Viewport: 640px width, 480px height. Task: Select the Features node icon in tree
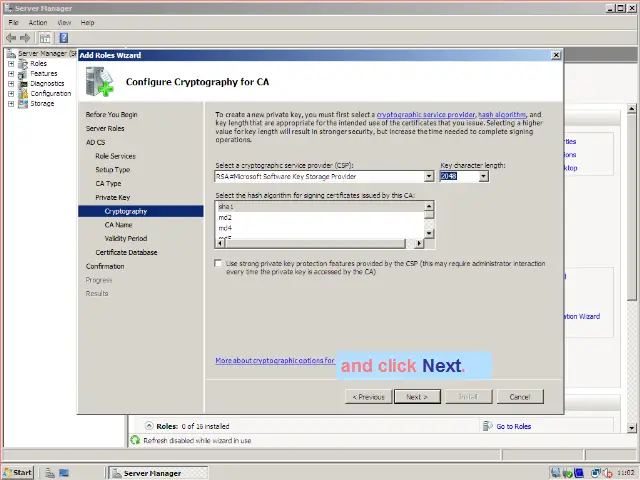23,74
